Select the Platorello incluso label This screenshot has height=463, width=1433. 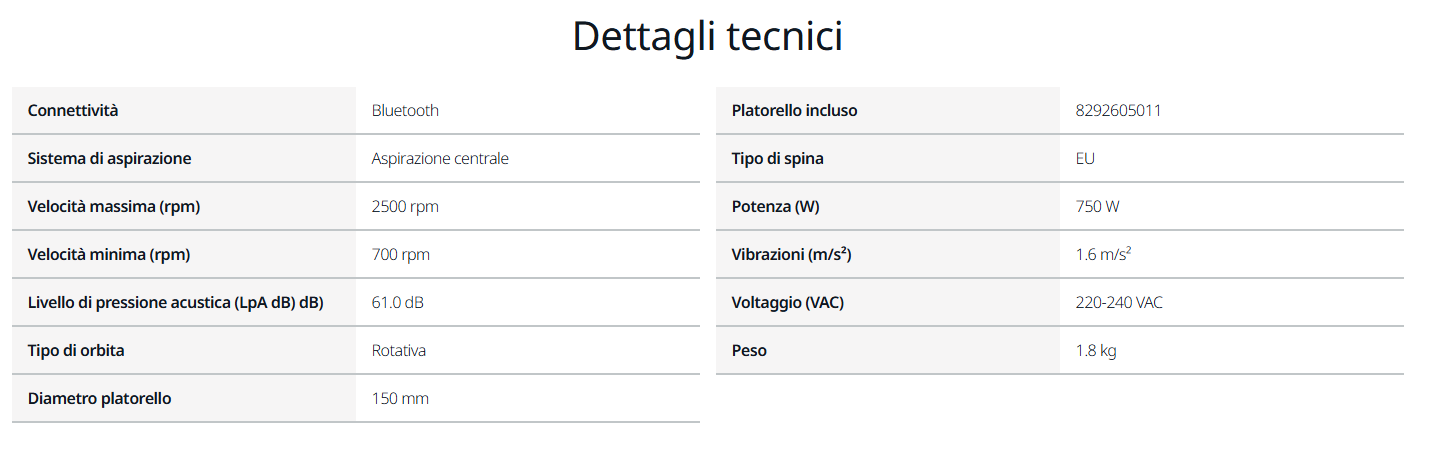795,110
